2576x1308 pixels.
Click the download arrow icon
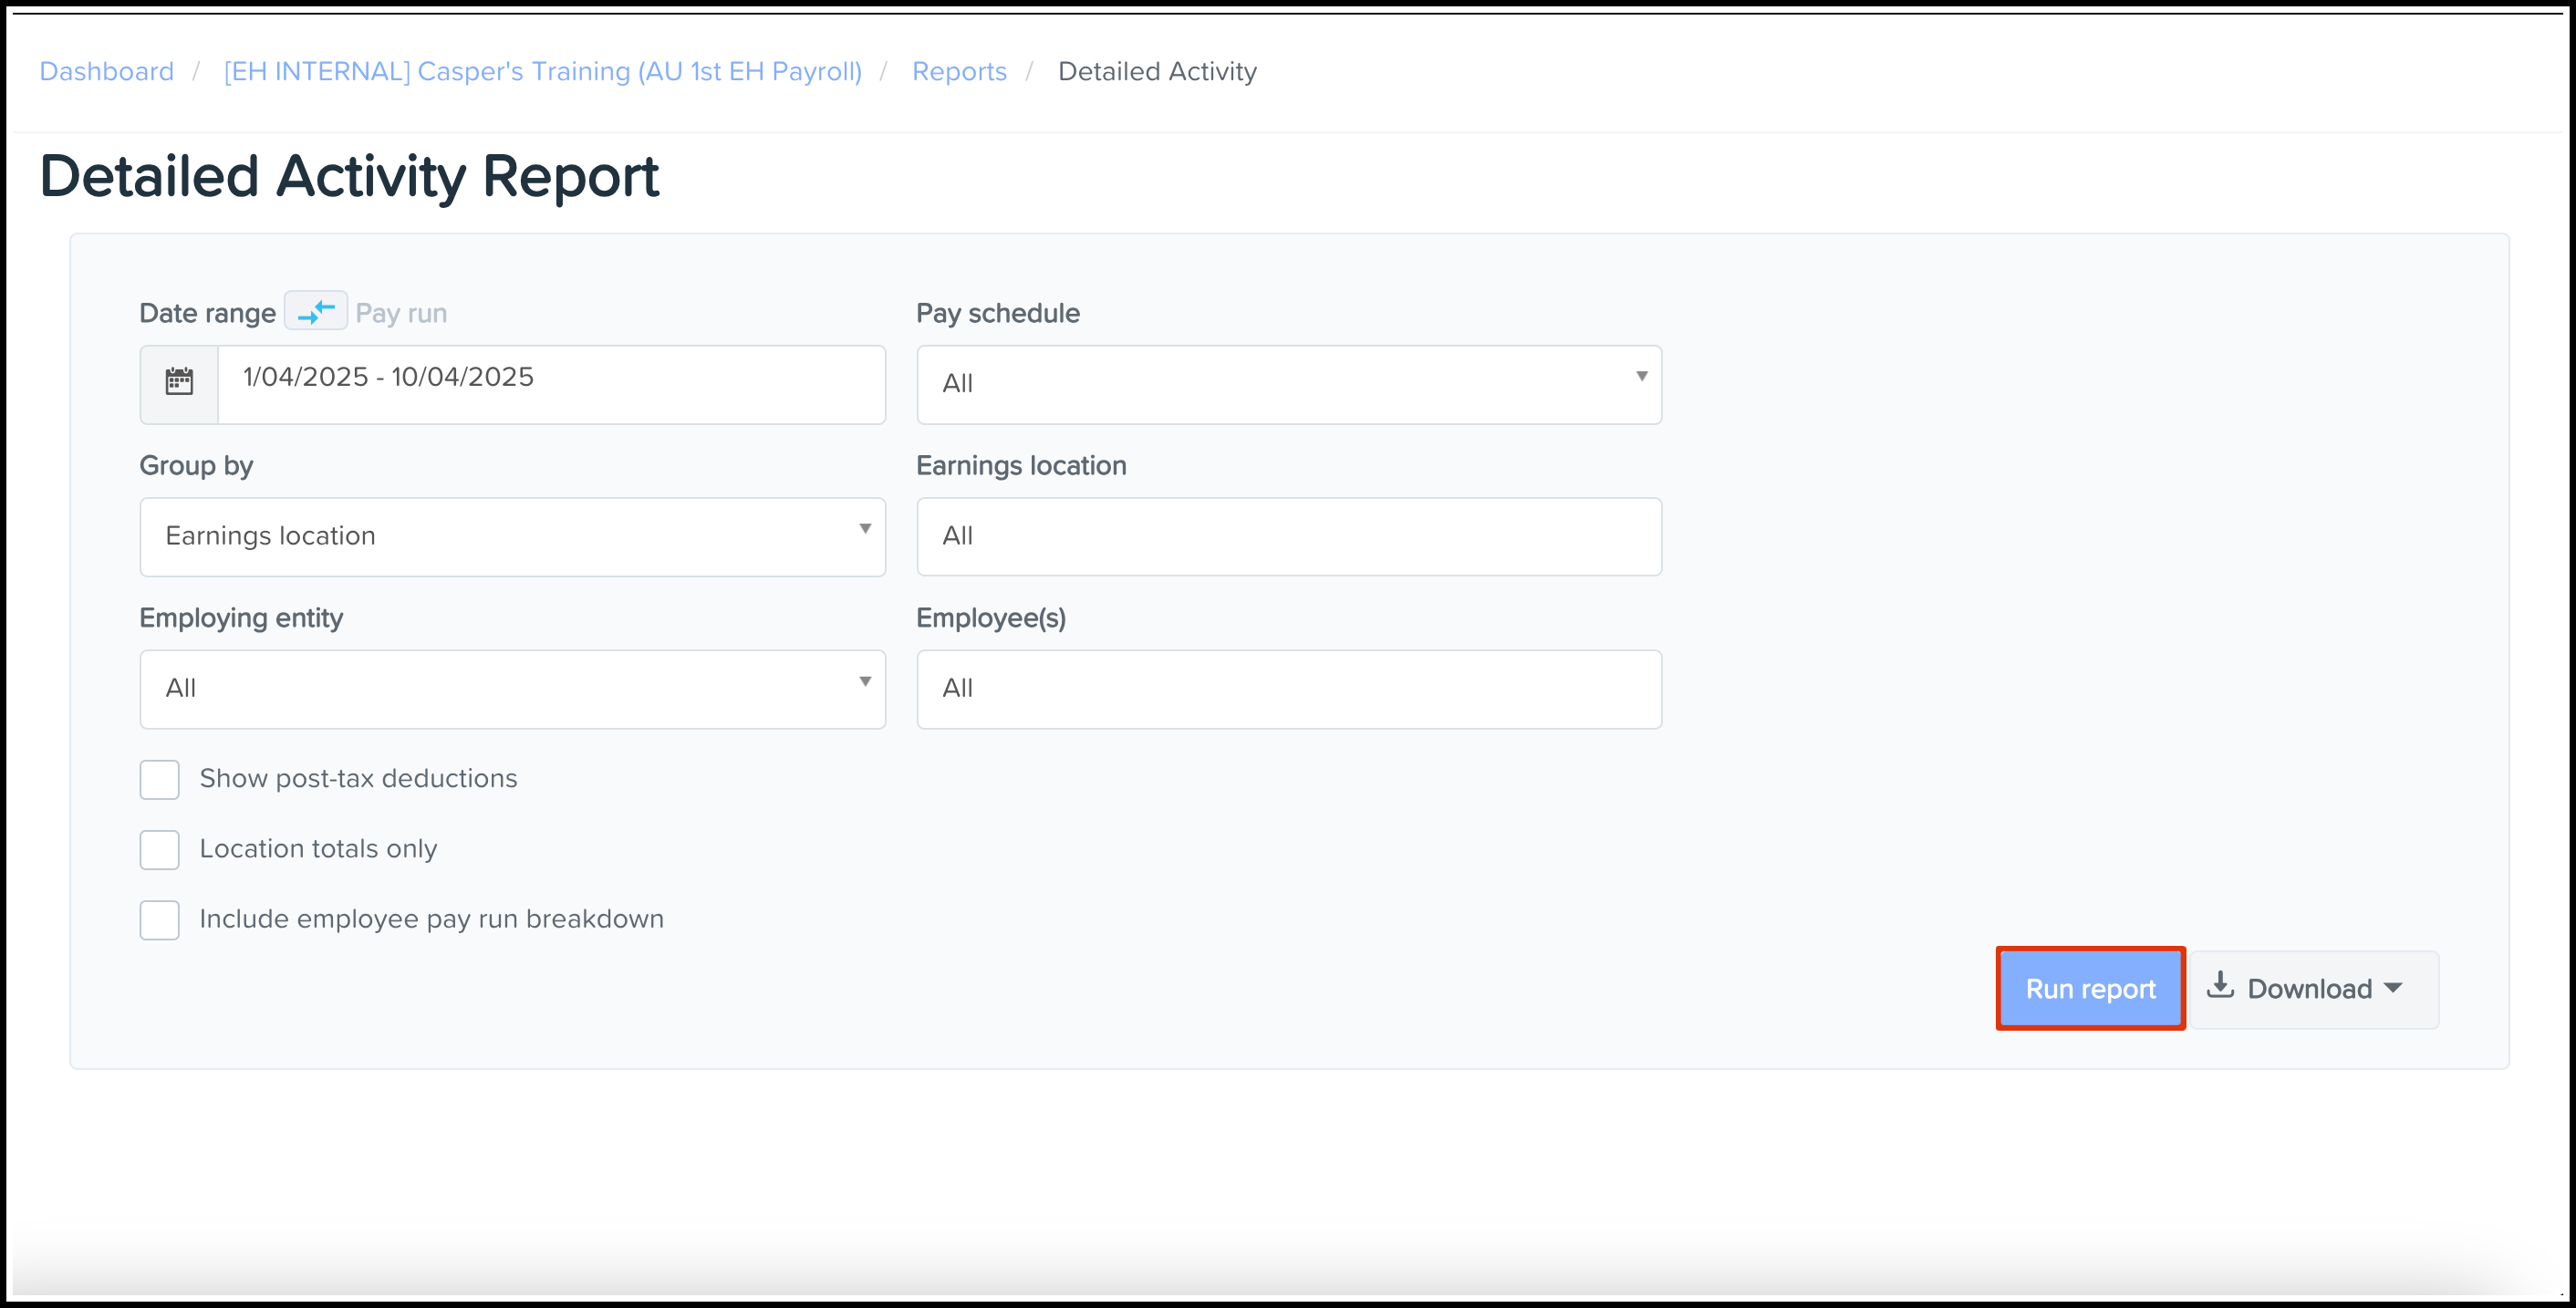click(2220, 986)
